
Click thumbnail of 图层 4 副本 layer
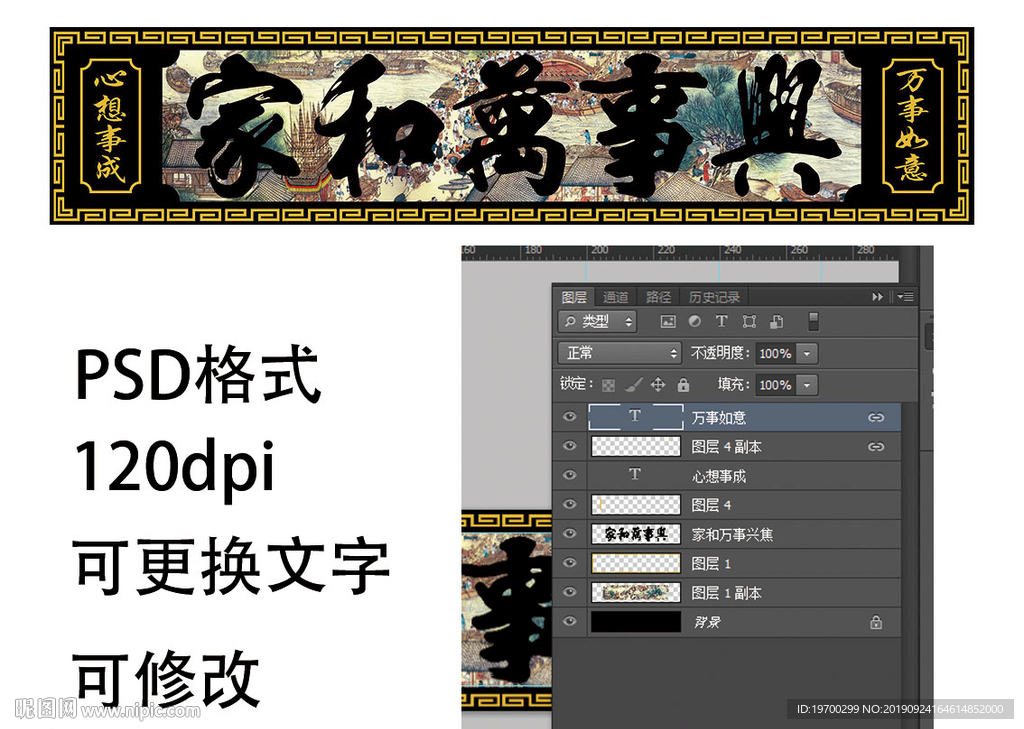click(x=635, y=446)
